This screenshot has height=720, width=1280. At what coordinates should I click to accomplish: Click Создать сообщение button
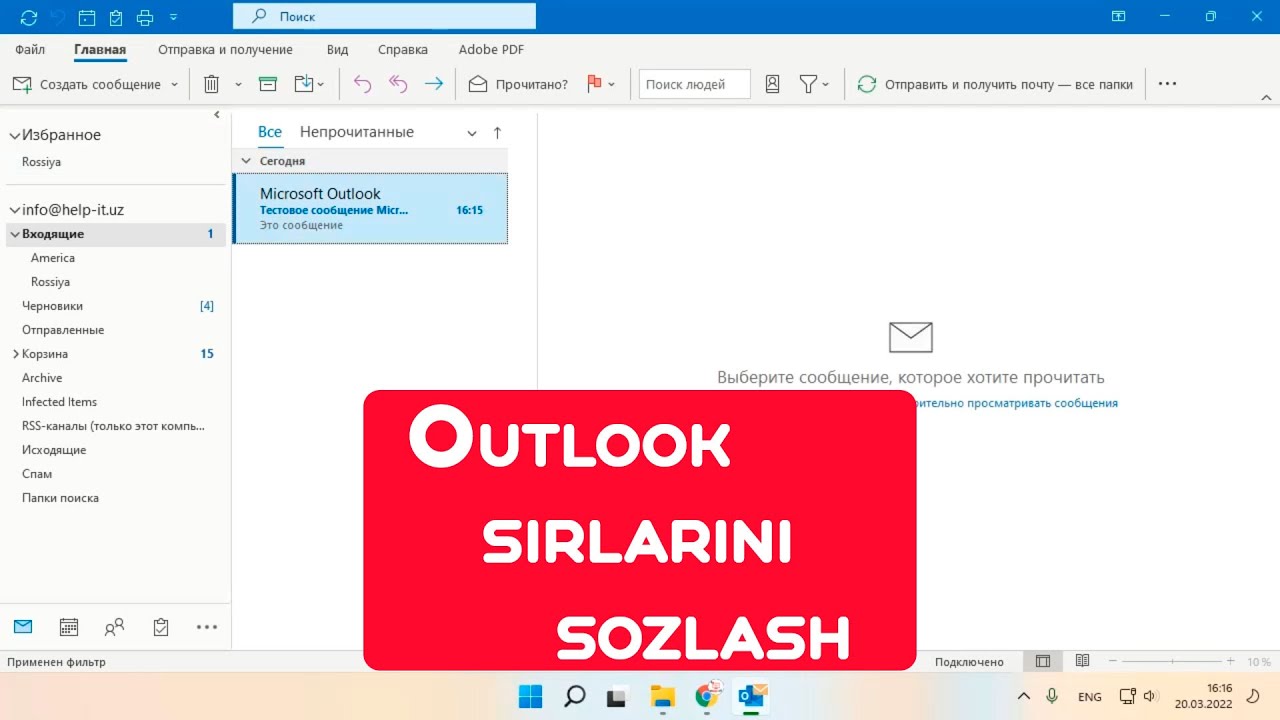(87, 84)
